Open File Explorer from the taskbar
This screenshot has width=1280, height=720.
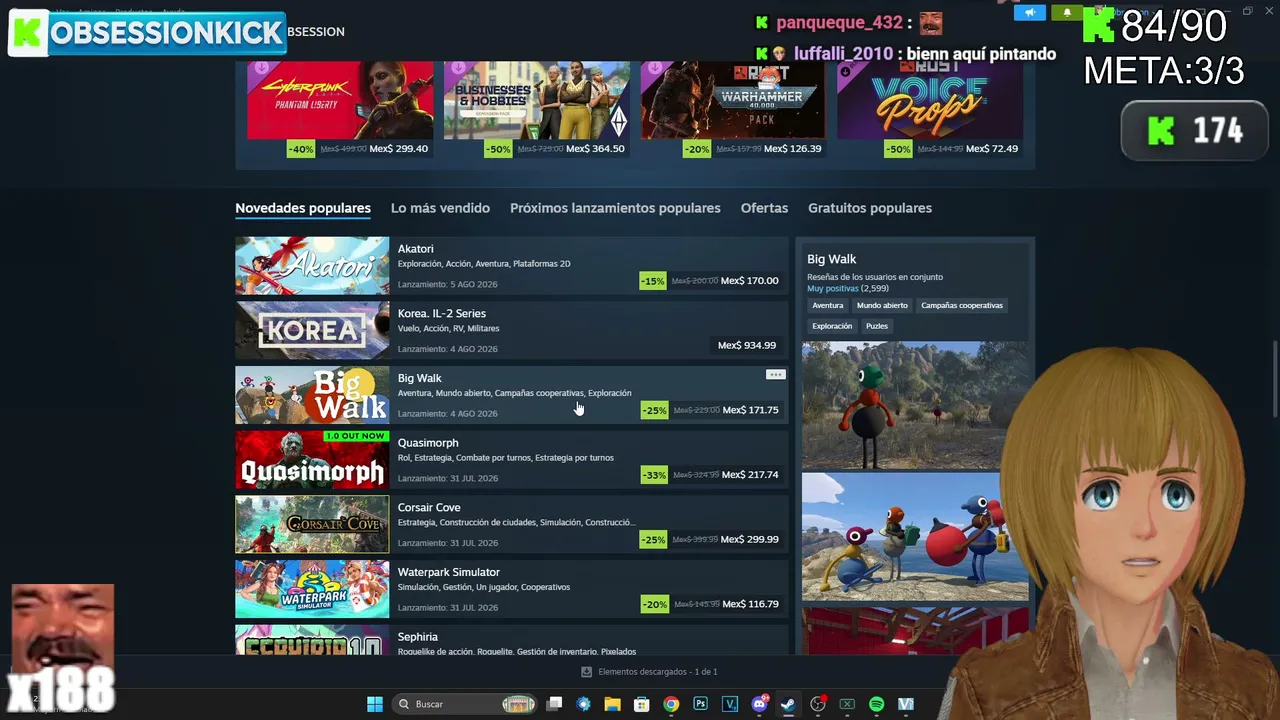(613, 704)
